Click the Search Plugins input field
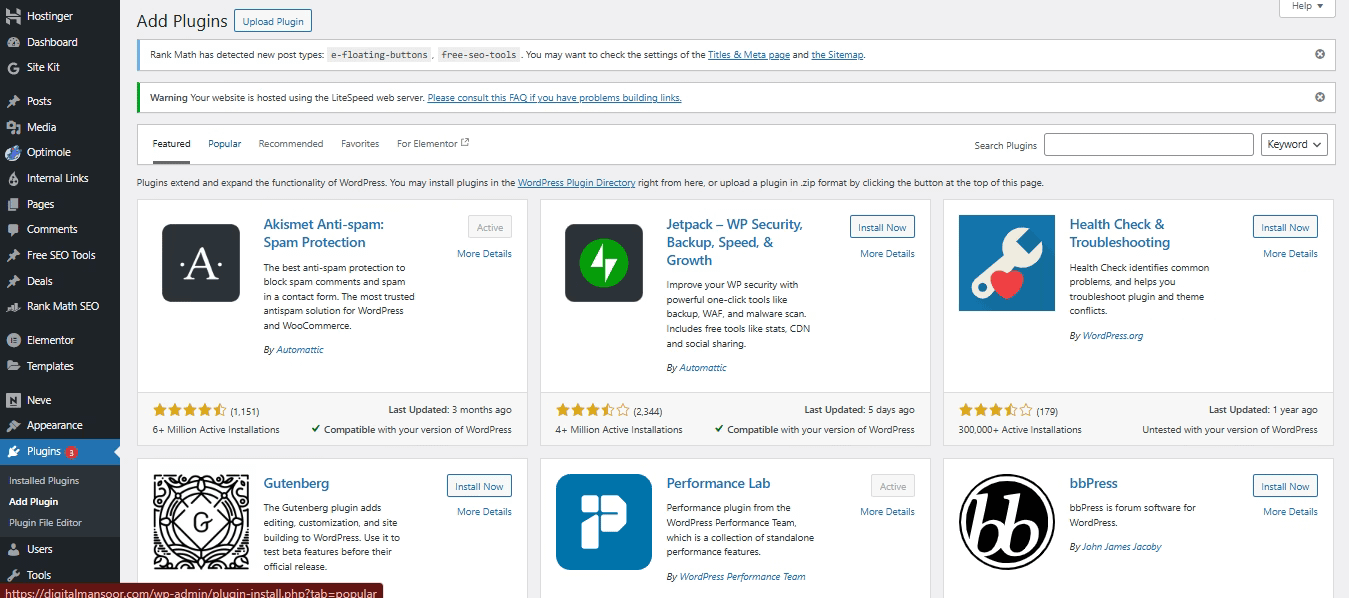 coord(1148,144)
